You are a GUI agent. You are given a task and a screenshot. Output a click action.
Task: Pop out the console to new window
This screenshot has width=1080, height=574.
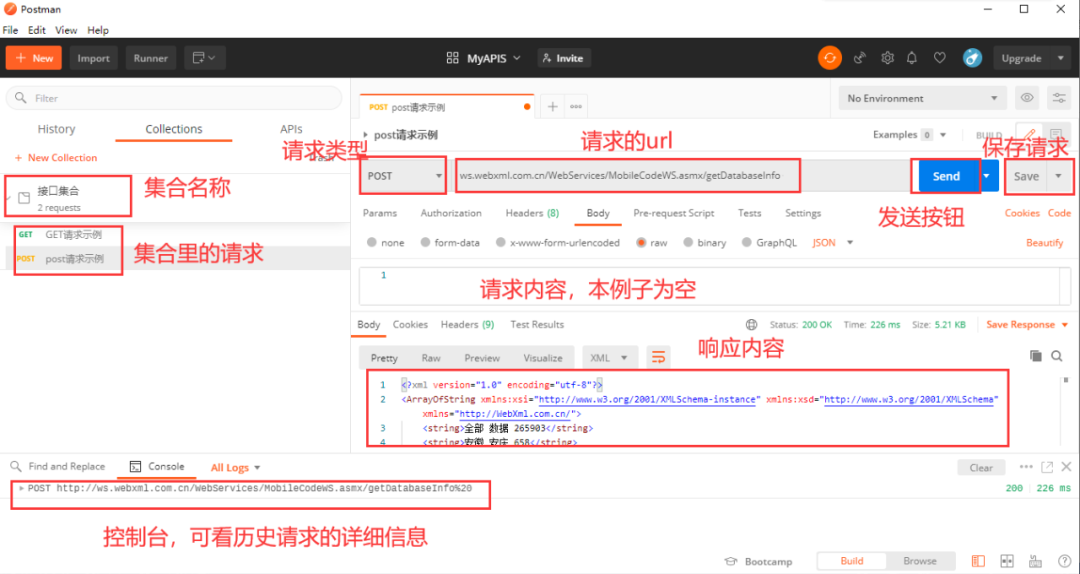1047,467
